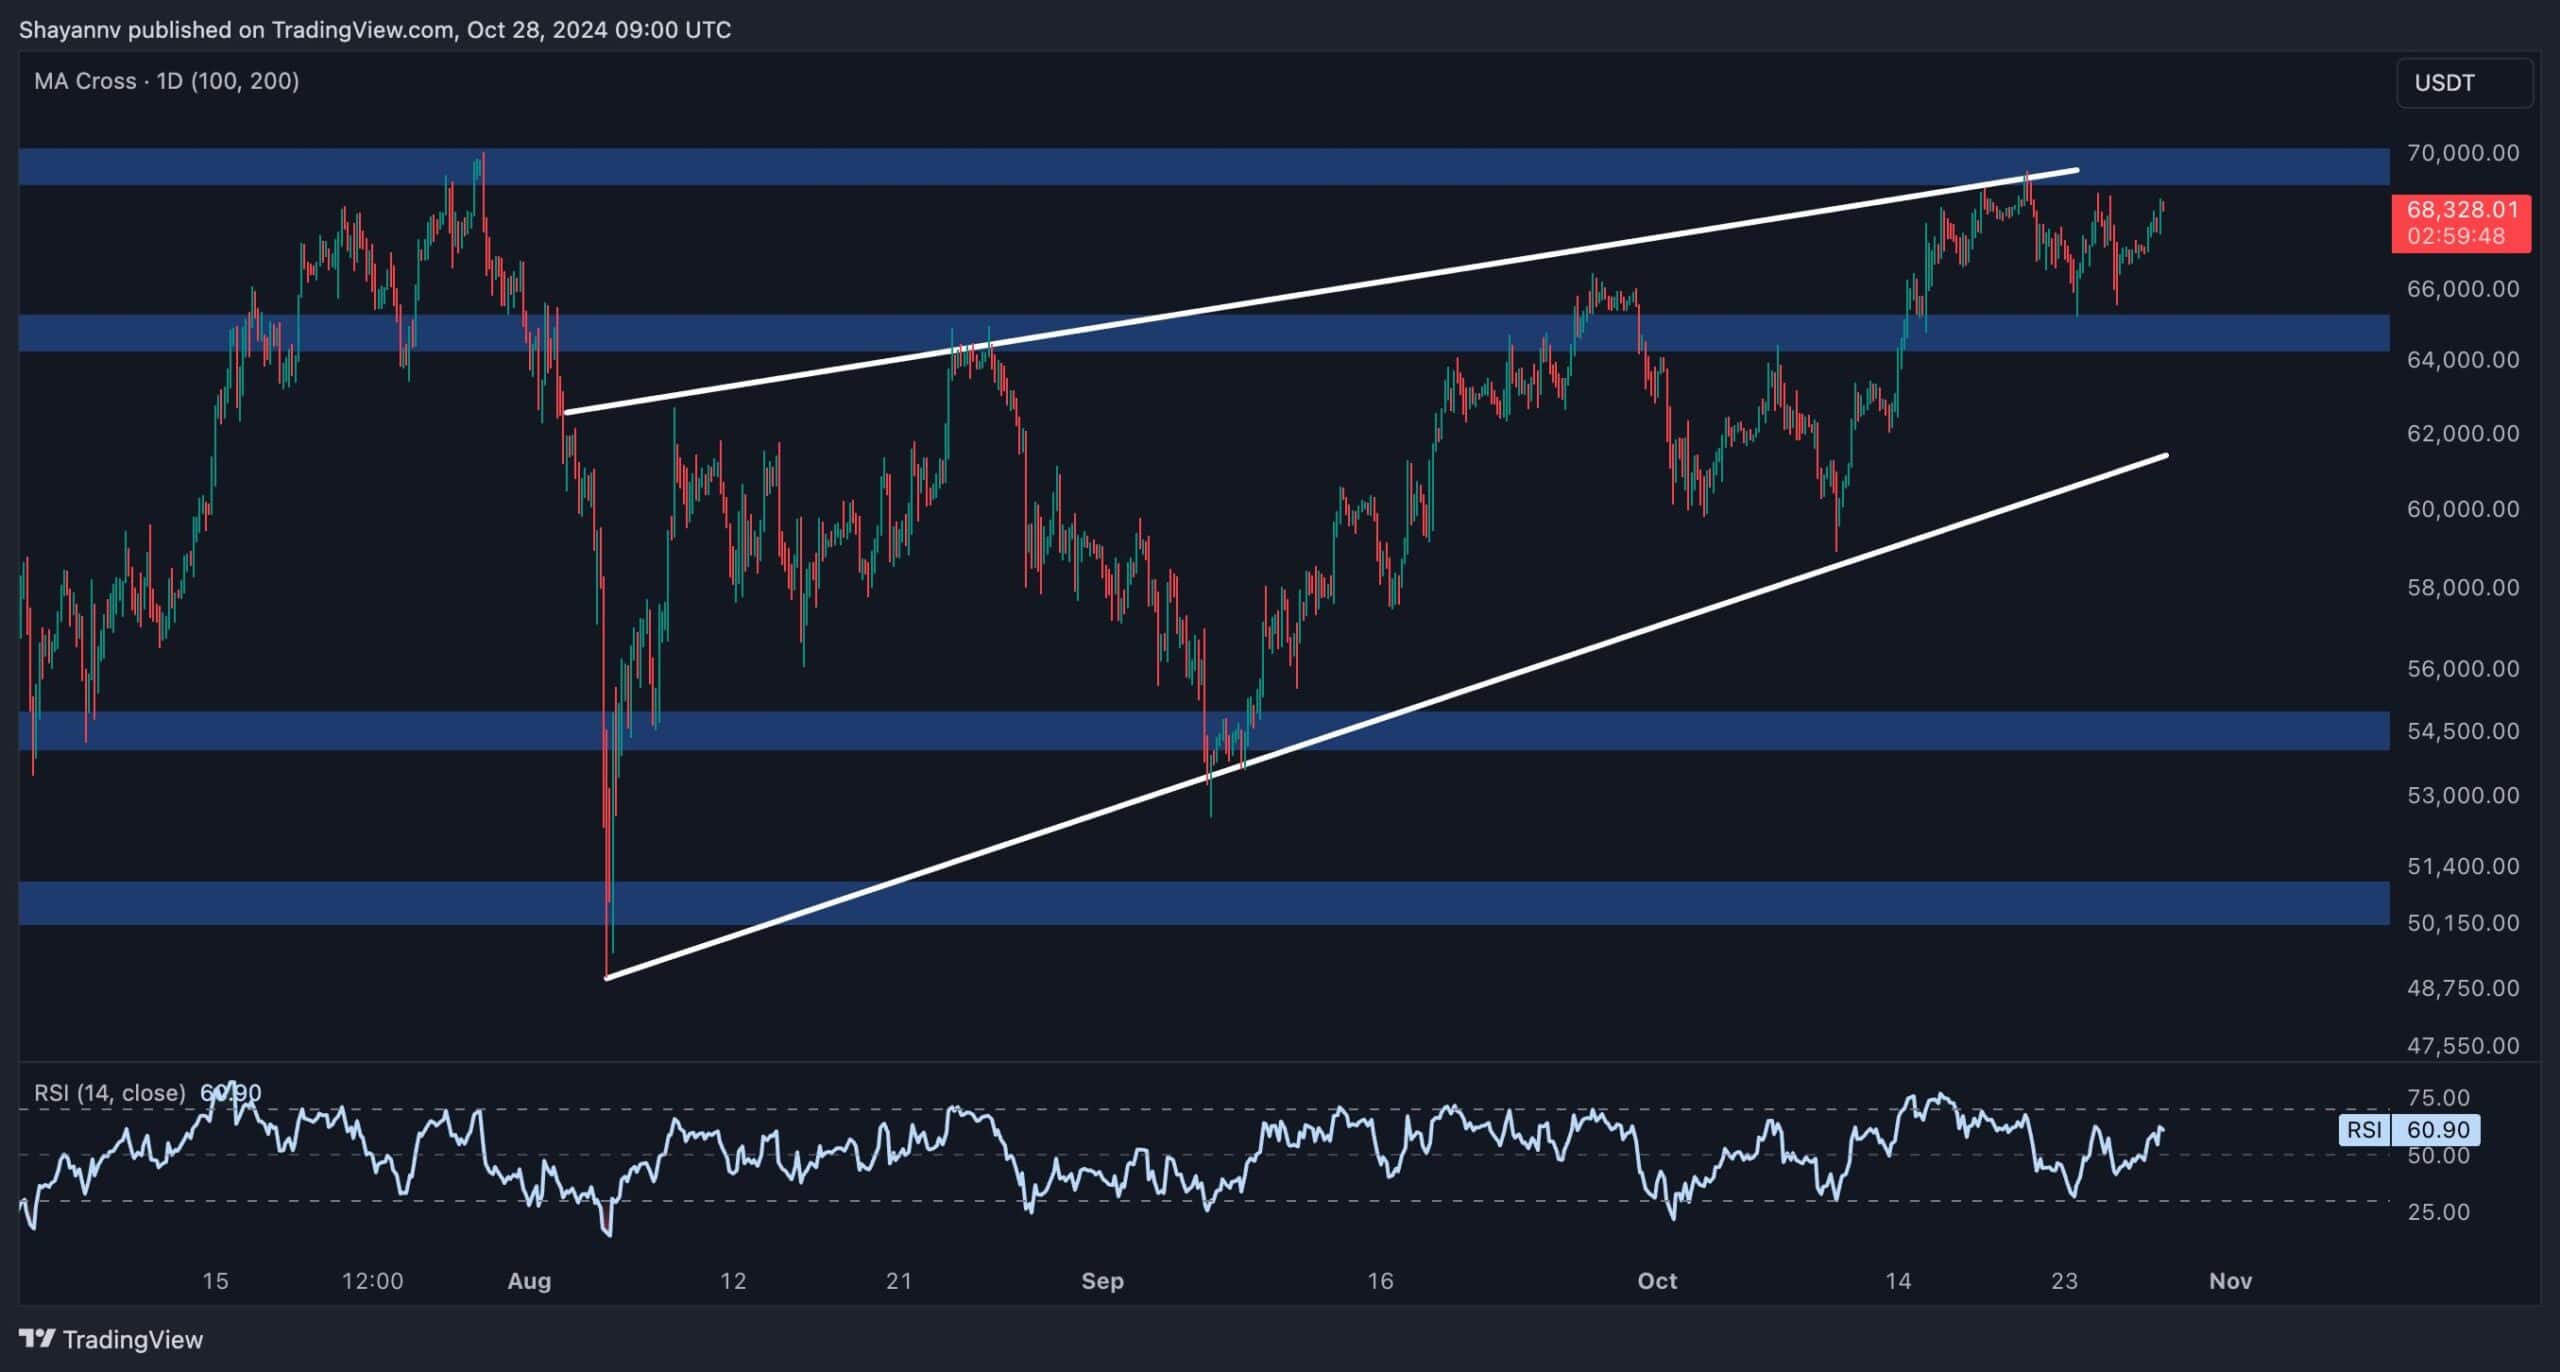The width and height of the screenshot is (2560, 1372).
Task: Click the Oct label on time axis
Action: [1657, 1281]
